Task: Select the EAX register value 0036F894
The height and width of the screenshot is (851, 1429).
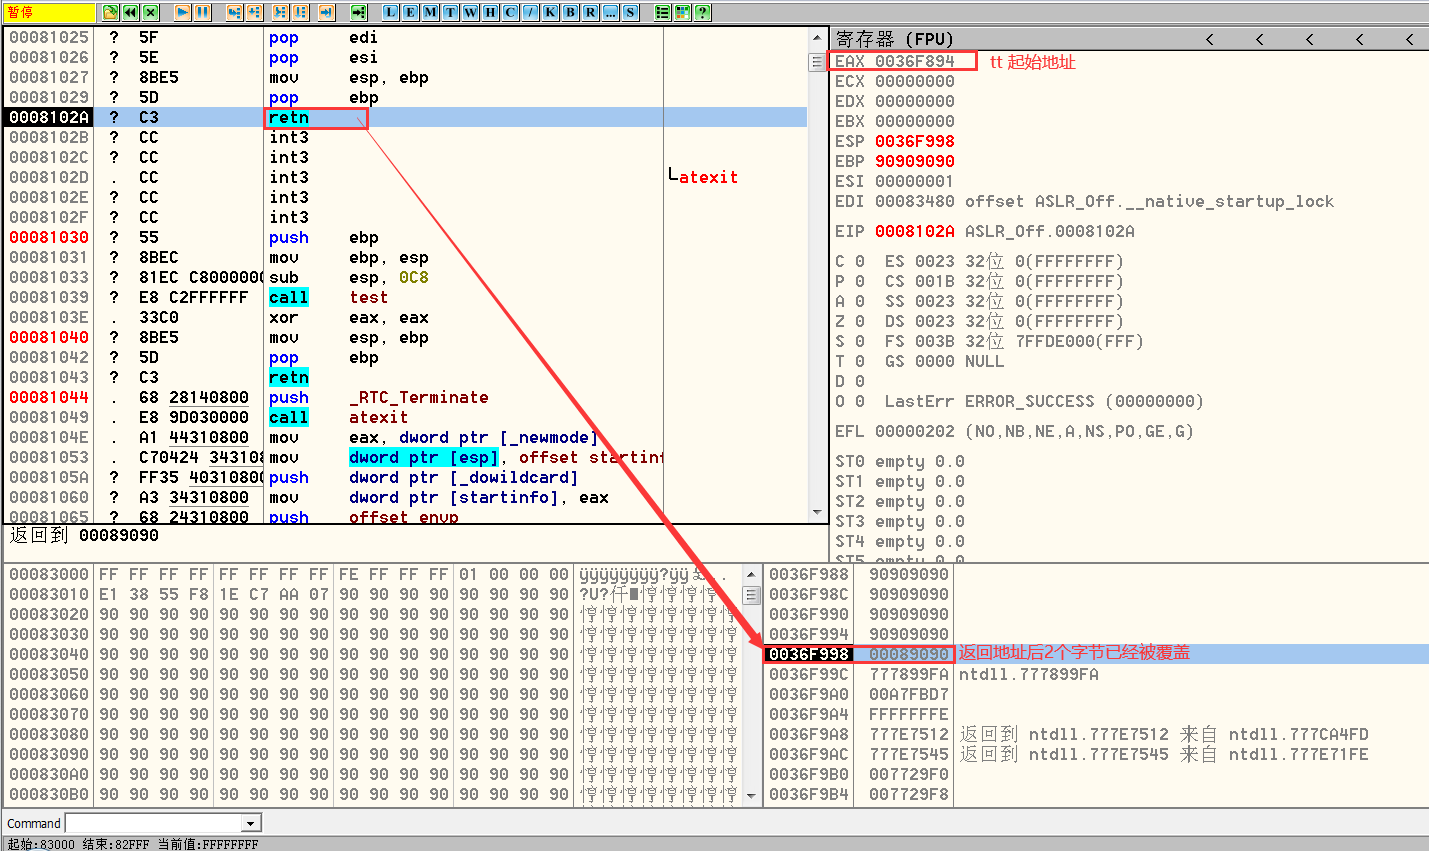Action: point(914,61)
